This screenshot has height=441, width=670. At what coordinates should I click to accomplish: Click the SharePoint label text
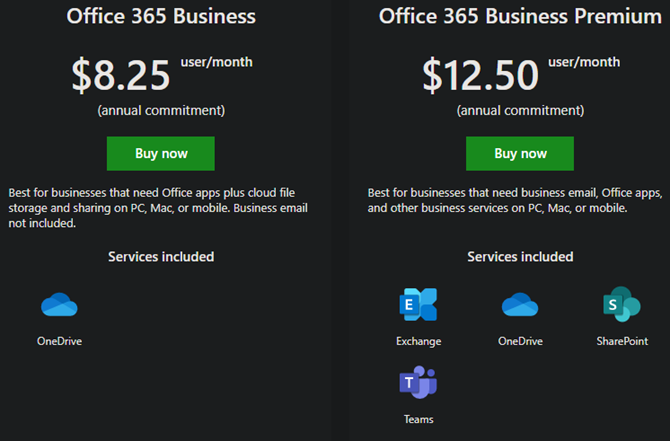[x=622, y=341]
